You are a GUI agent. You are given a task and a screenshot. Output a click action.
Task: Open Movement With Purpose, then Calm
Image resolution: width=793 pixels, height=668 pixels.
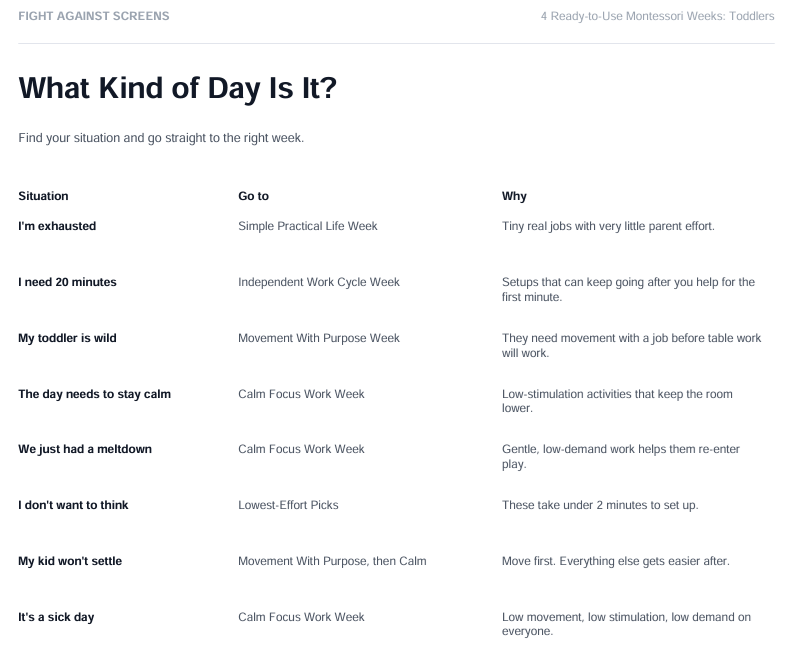click(332, 561)
